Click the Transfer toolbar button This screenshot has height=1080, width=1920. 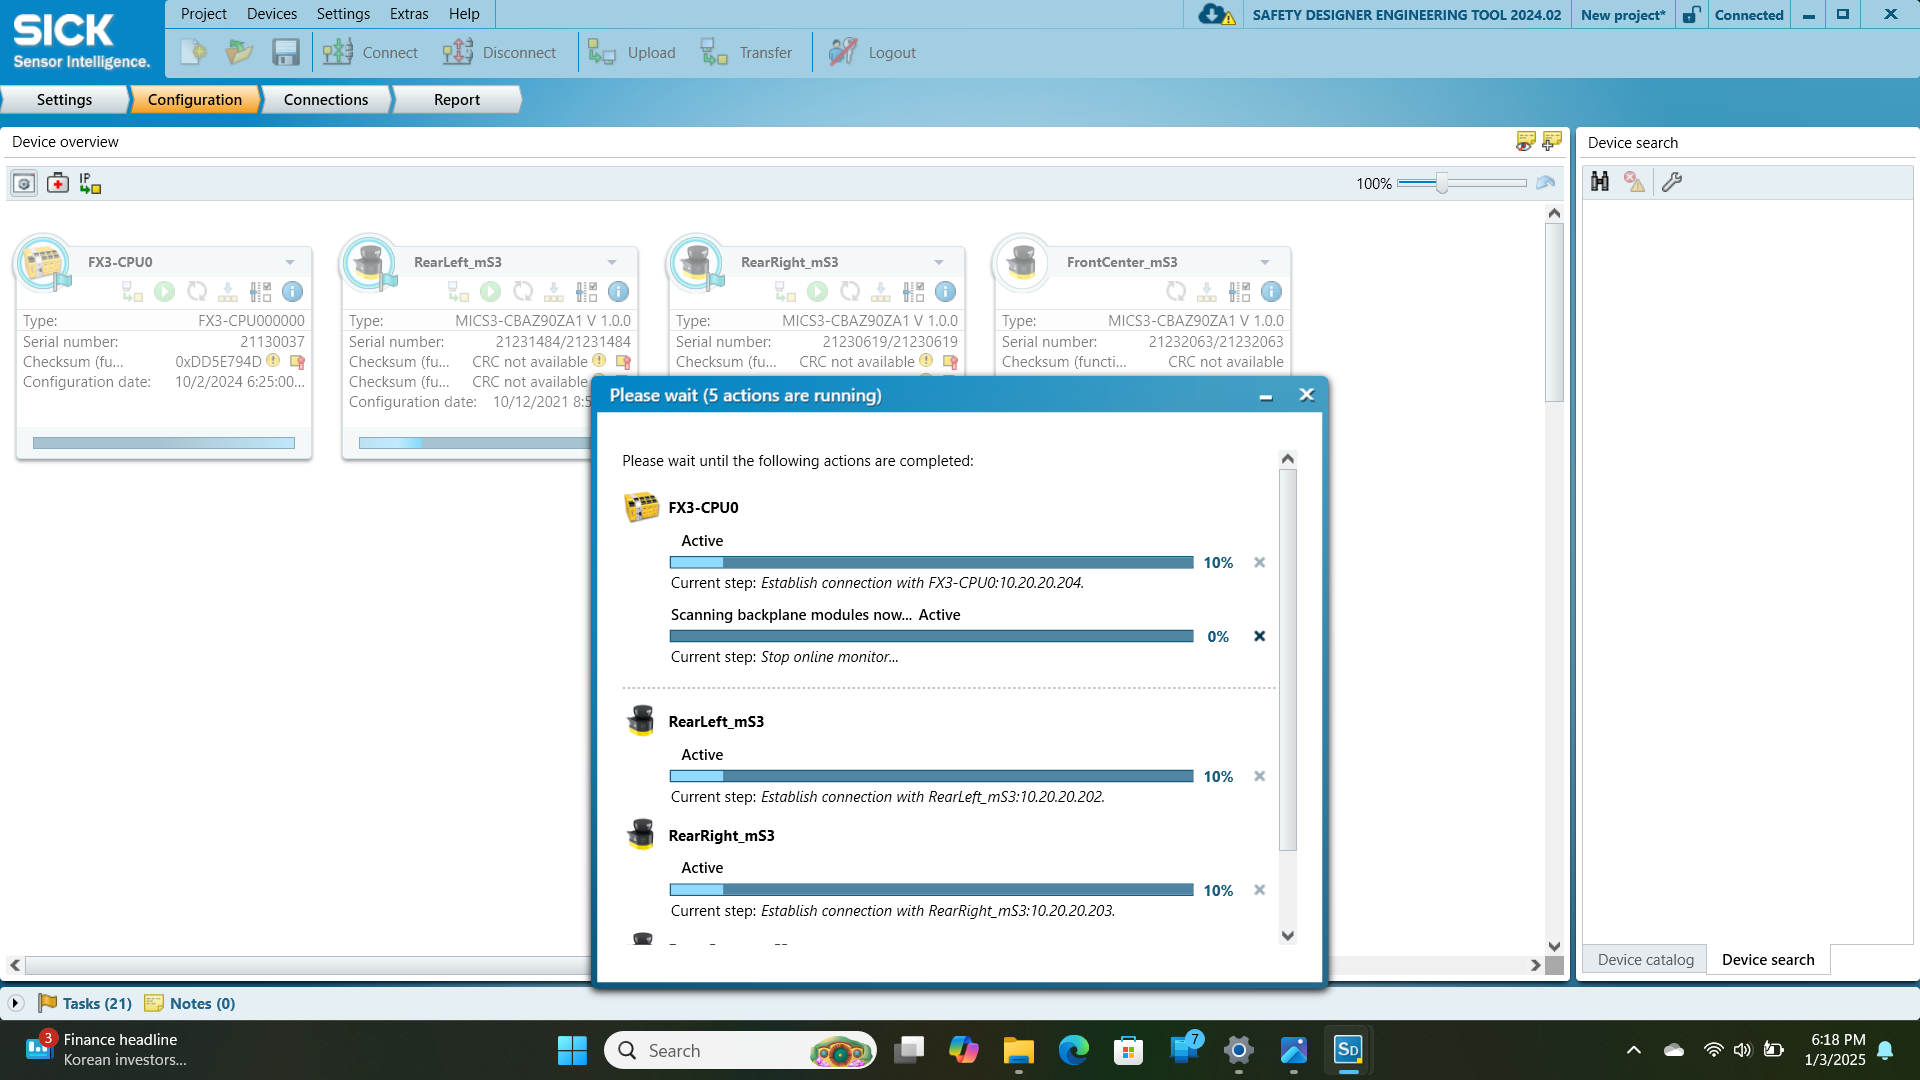coord(746,52)
